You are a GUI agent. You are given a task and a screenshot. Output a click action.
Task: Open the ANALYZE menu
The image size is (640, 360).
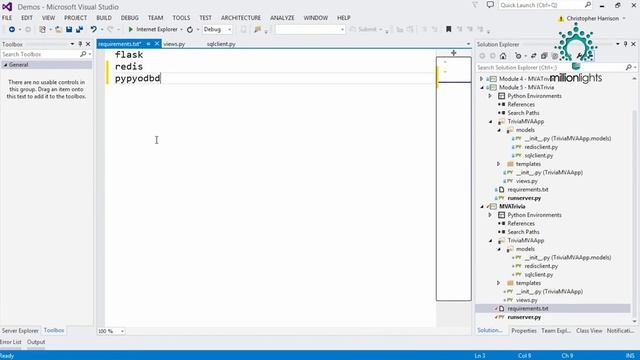282,18
